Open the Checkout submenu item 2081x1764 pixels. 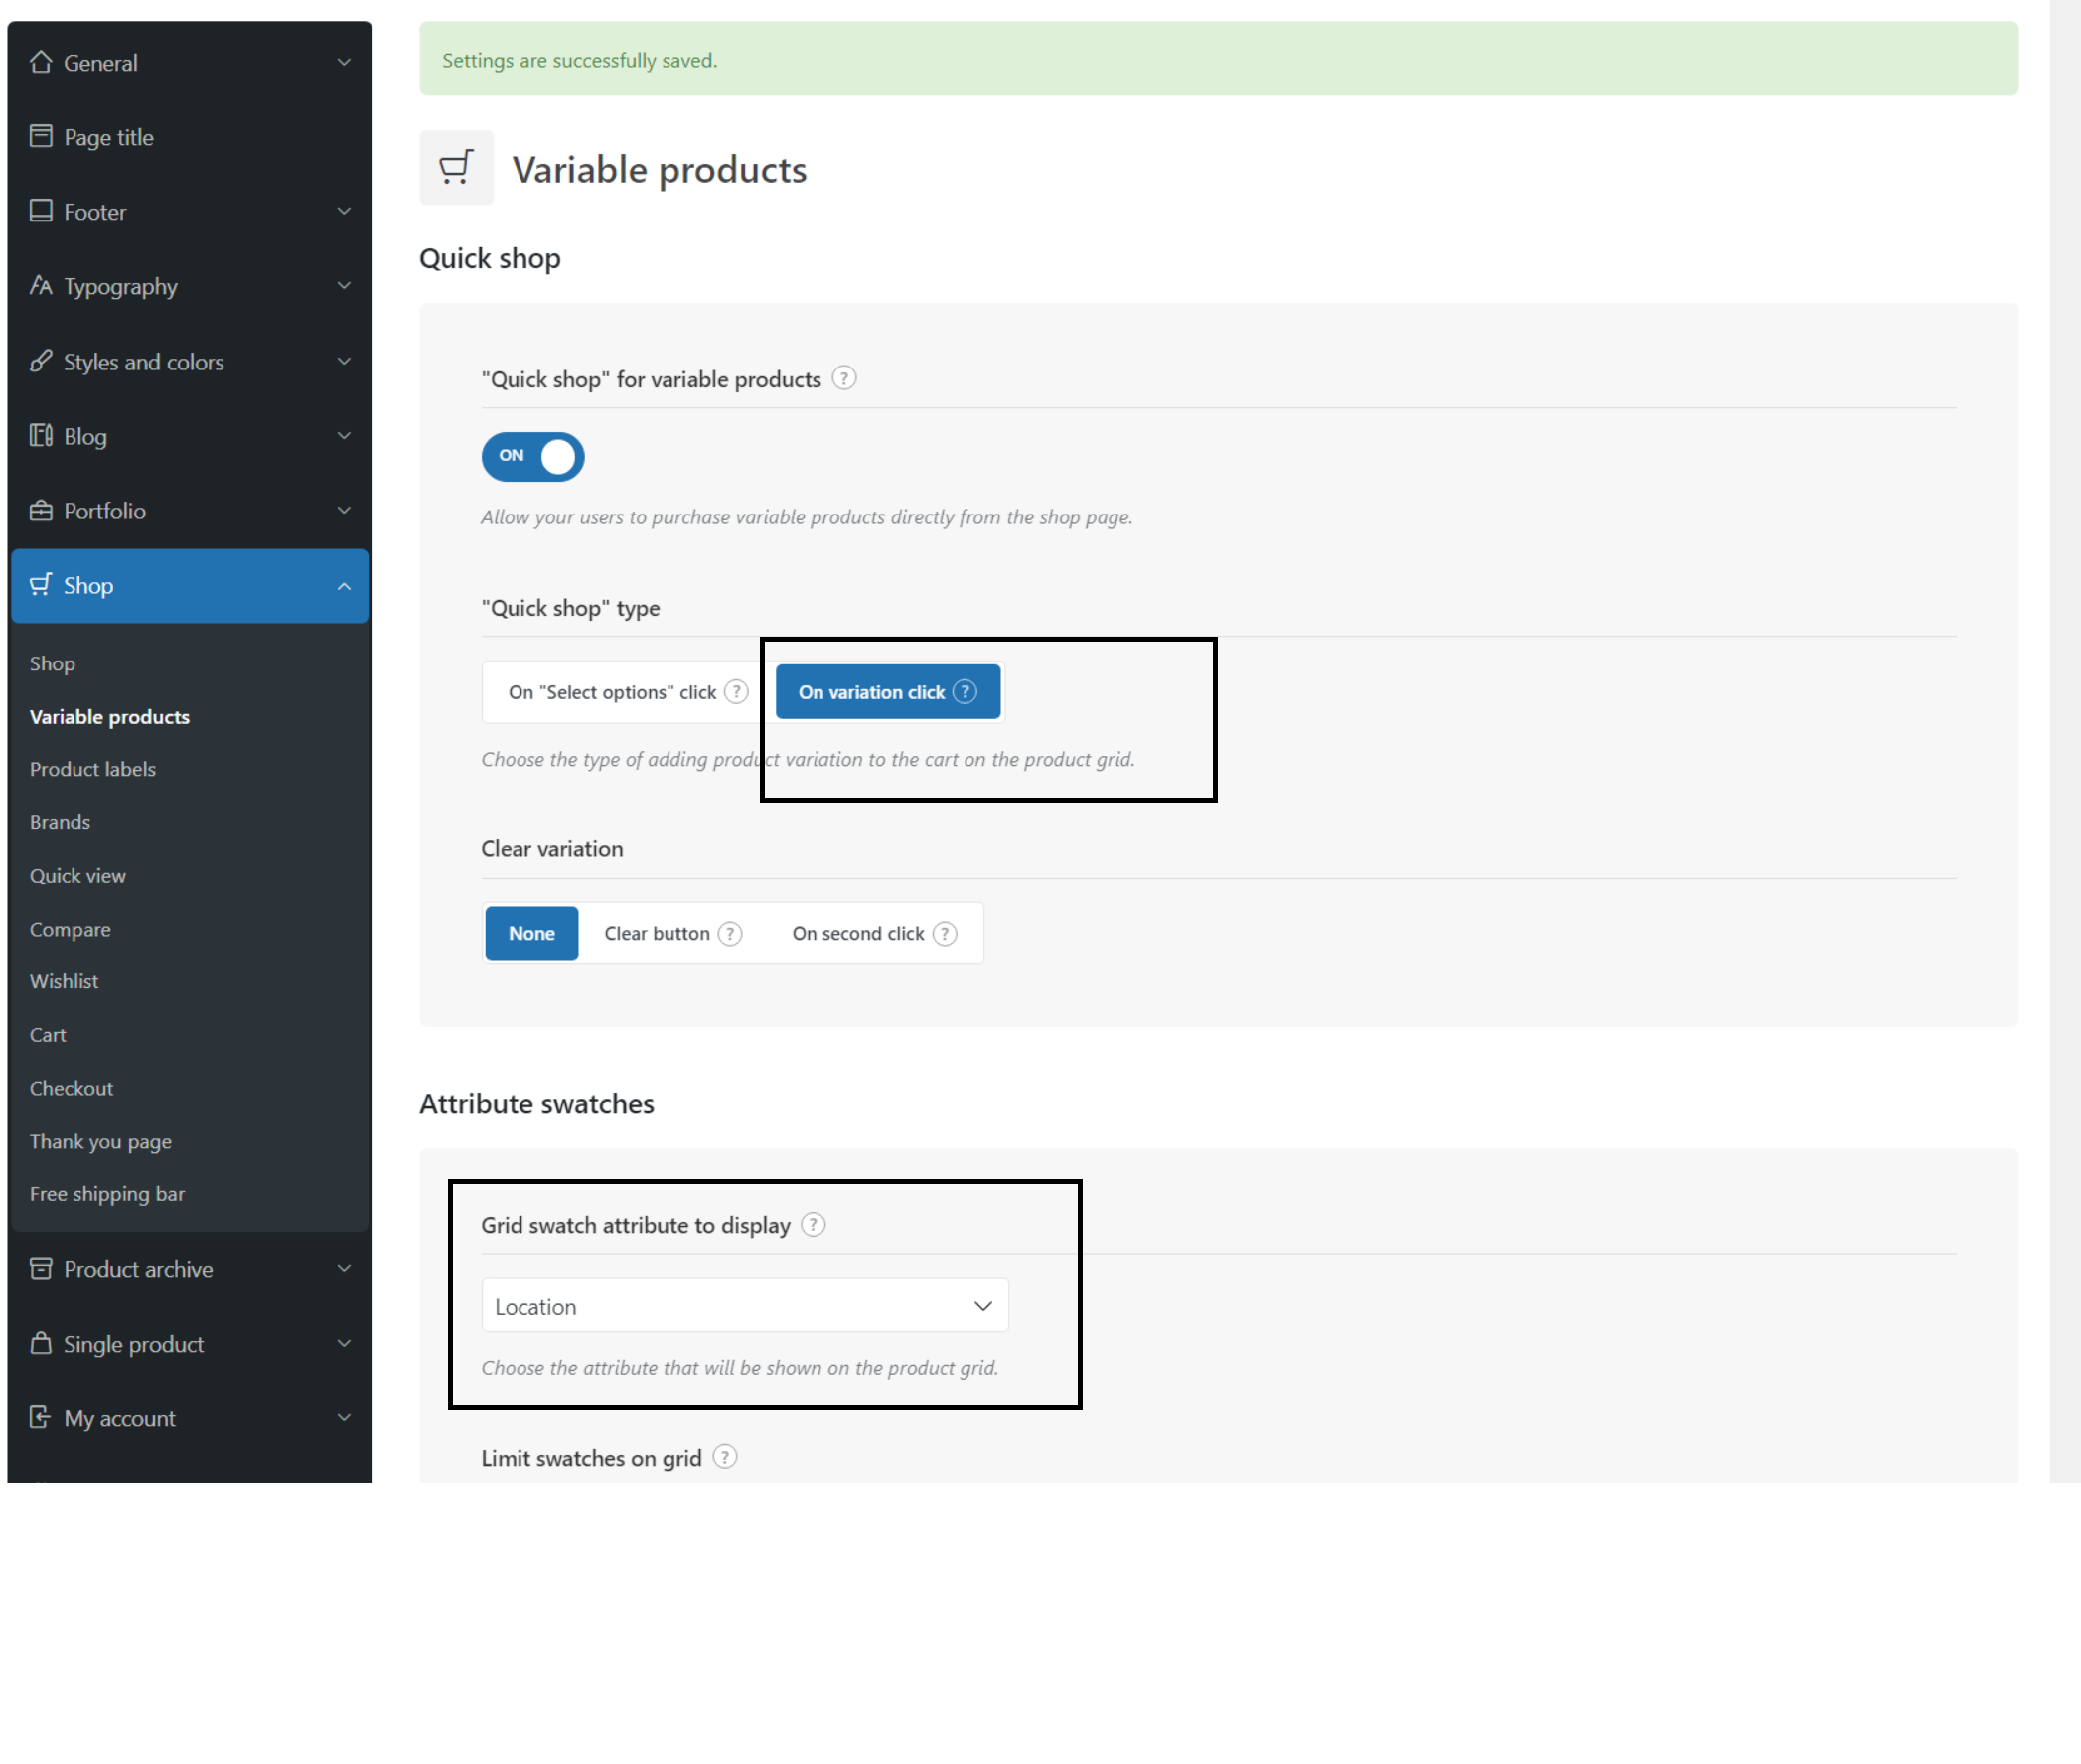point(71,1087)
